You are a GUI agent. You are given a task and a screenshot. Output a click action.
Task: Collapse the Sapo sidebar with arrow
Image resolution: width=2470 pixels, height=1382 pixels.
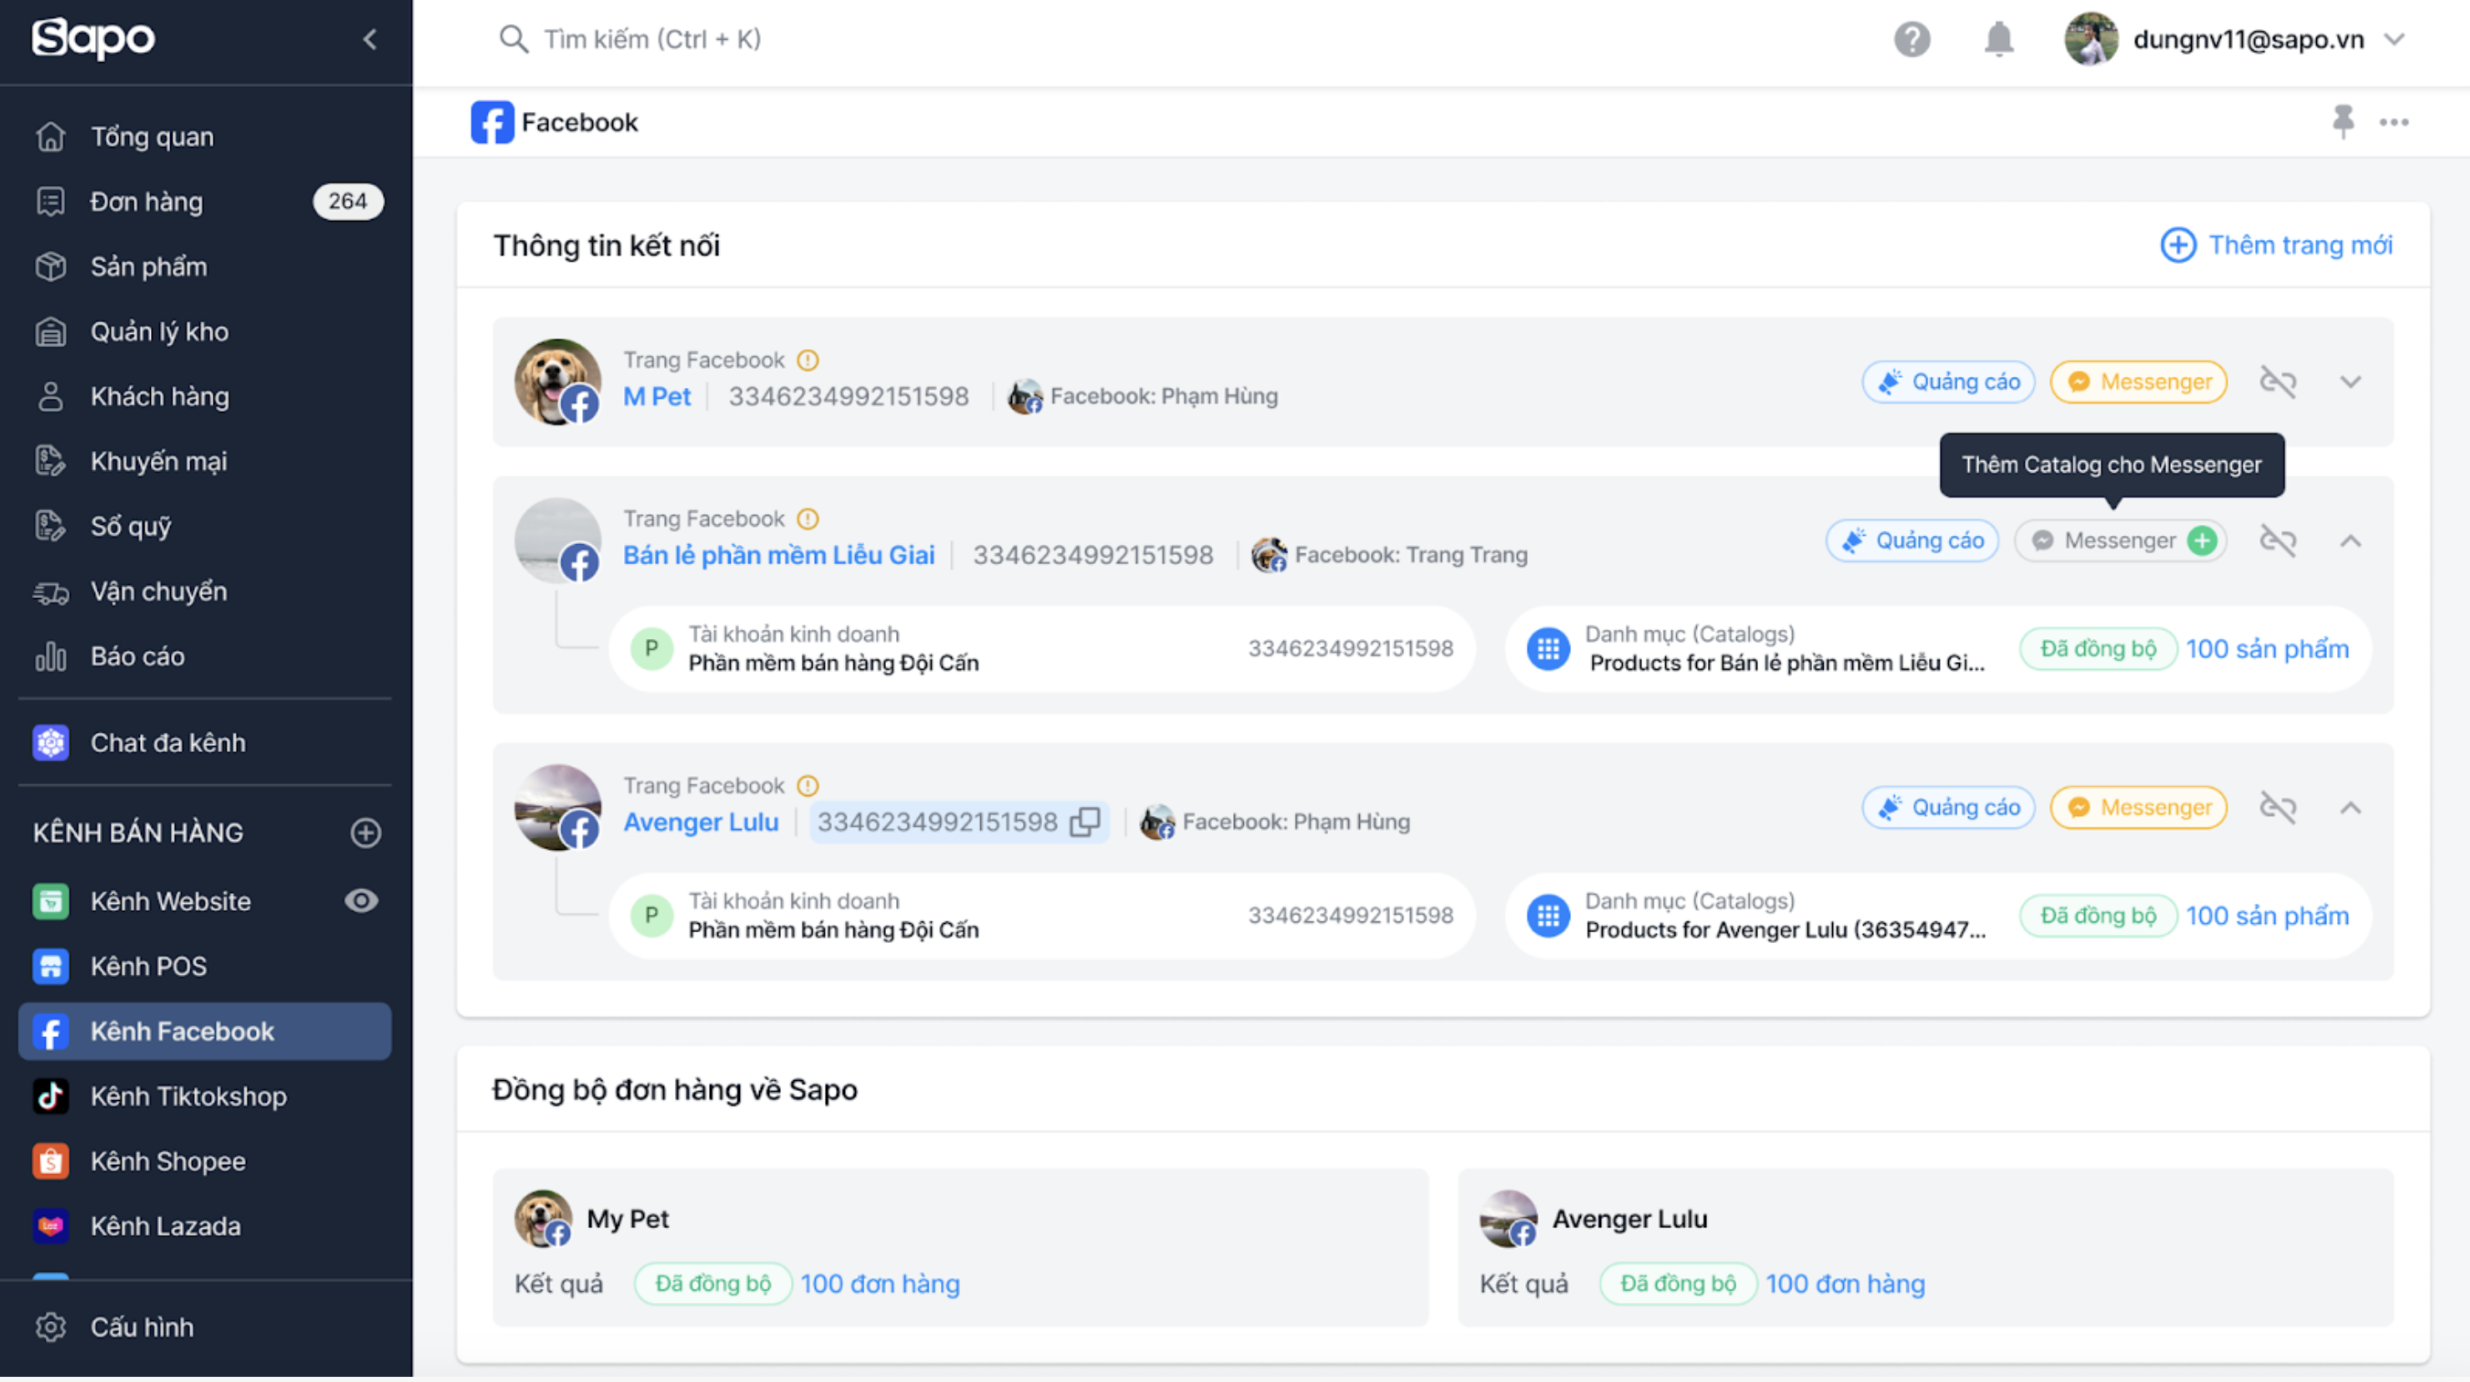(370, 39)
